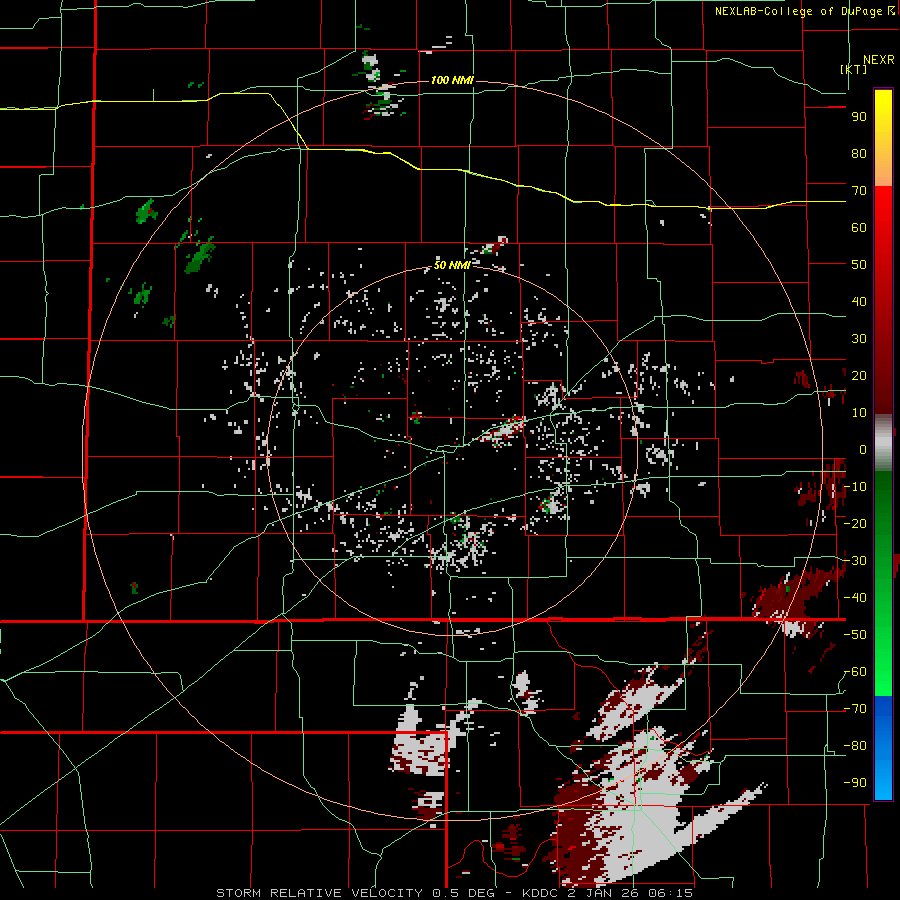This screenshot has width=900, height=900.
Task: Click the 30 value on velocity scale
Action: click(x=859, y=339)
